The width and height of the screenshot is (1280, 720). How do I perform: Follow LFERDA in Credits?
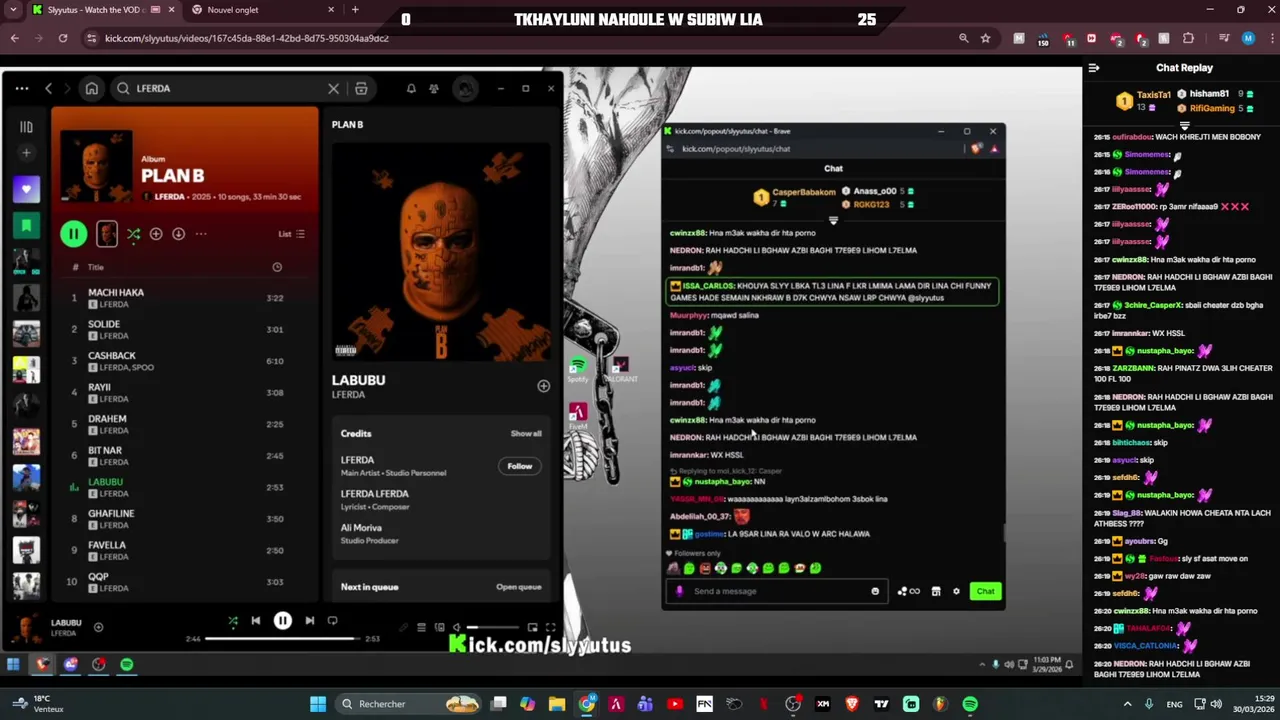[519, 466]
